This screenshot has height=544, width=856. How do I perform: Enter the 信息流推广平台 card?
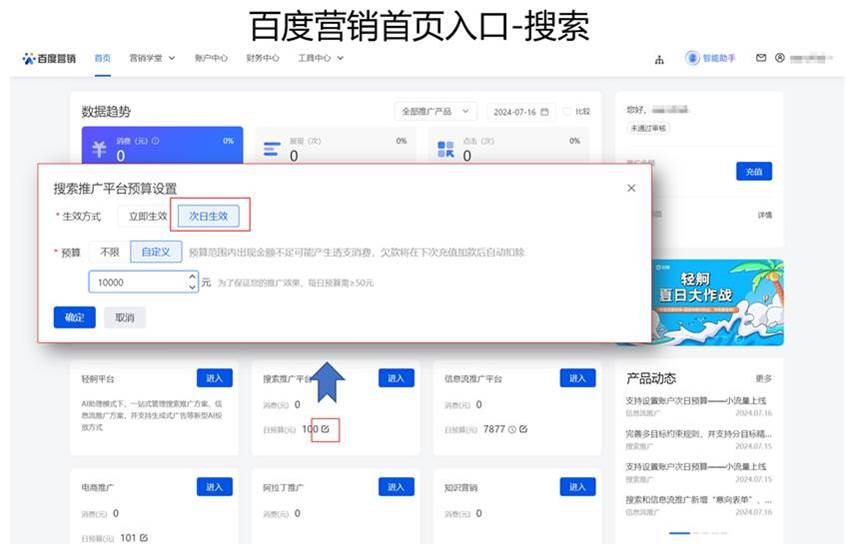point(578,378)
